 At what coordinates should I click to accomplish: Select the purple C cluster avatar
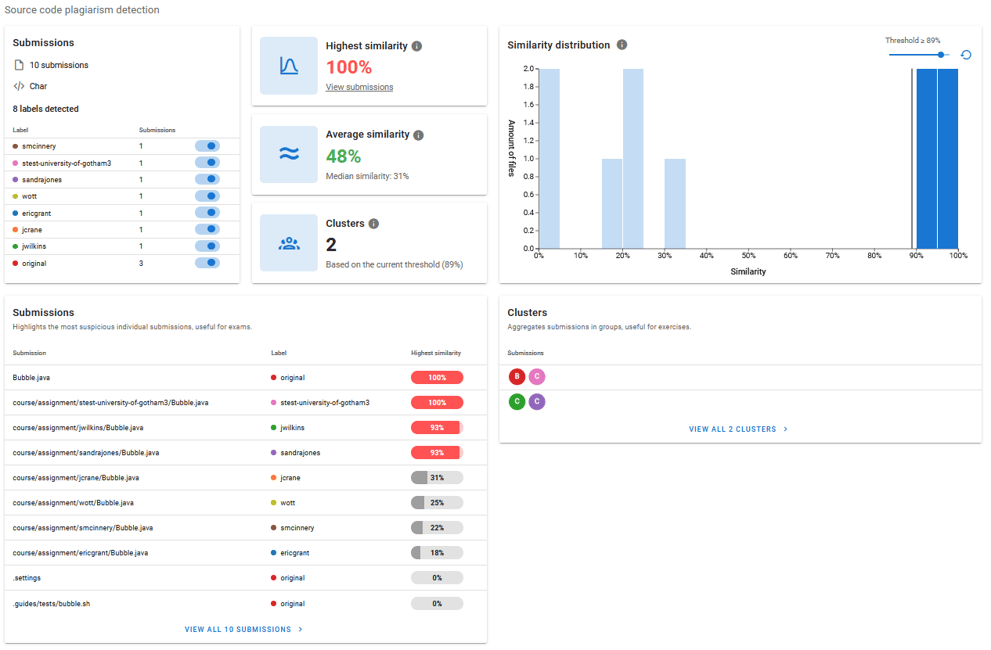(x=537, y=400)
